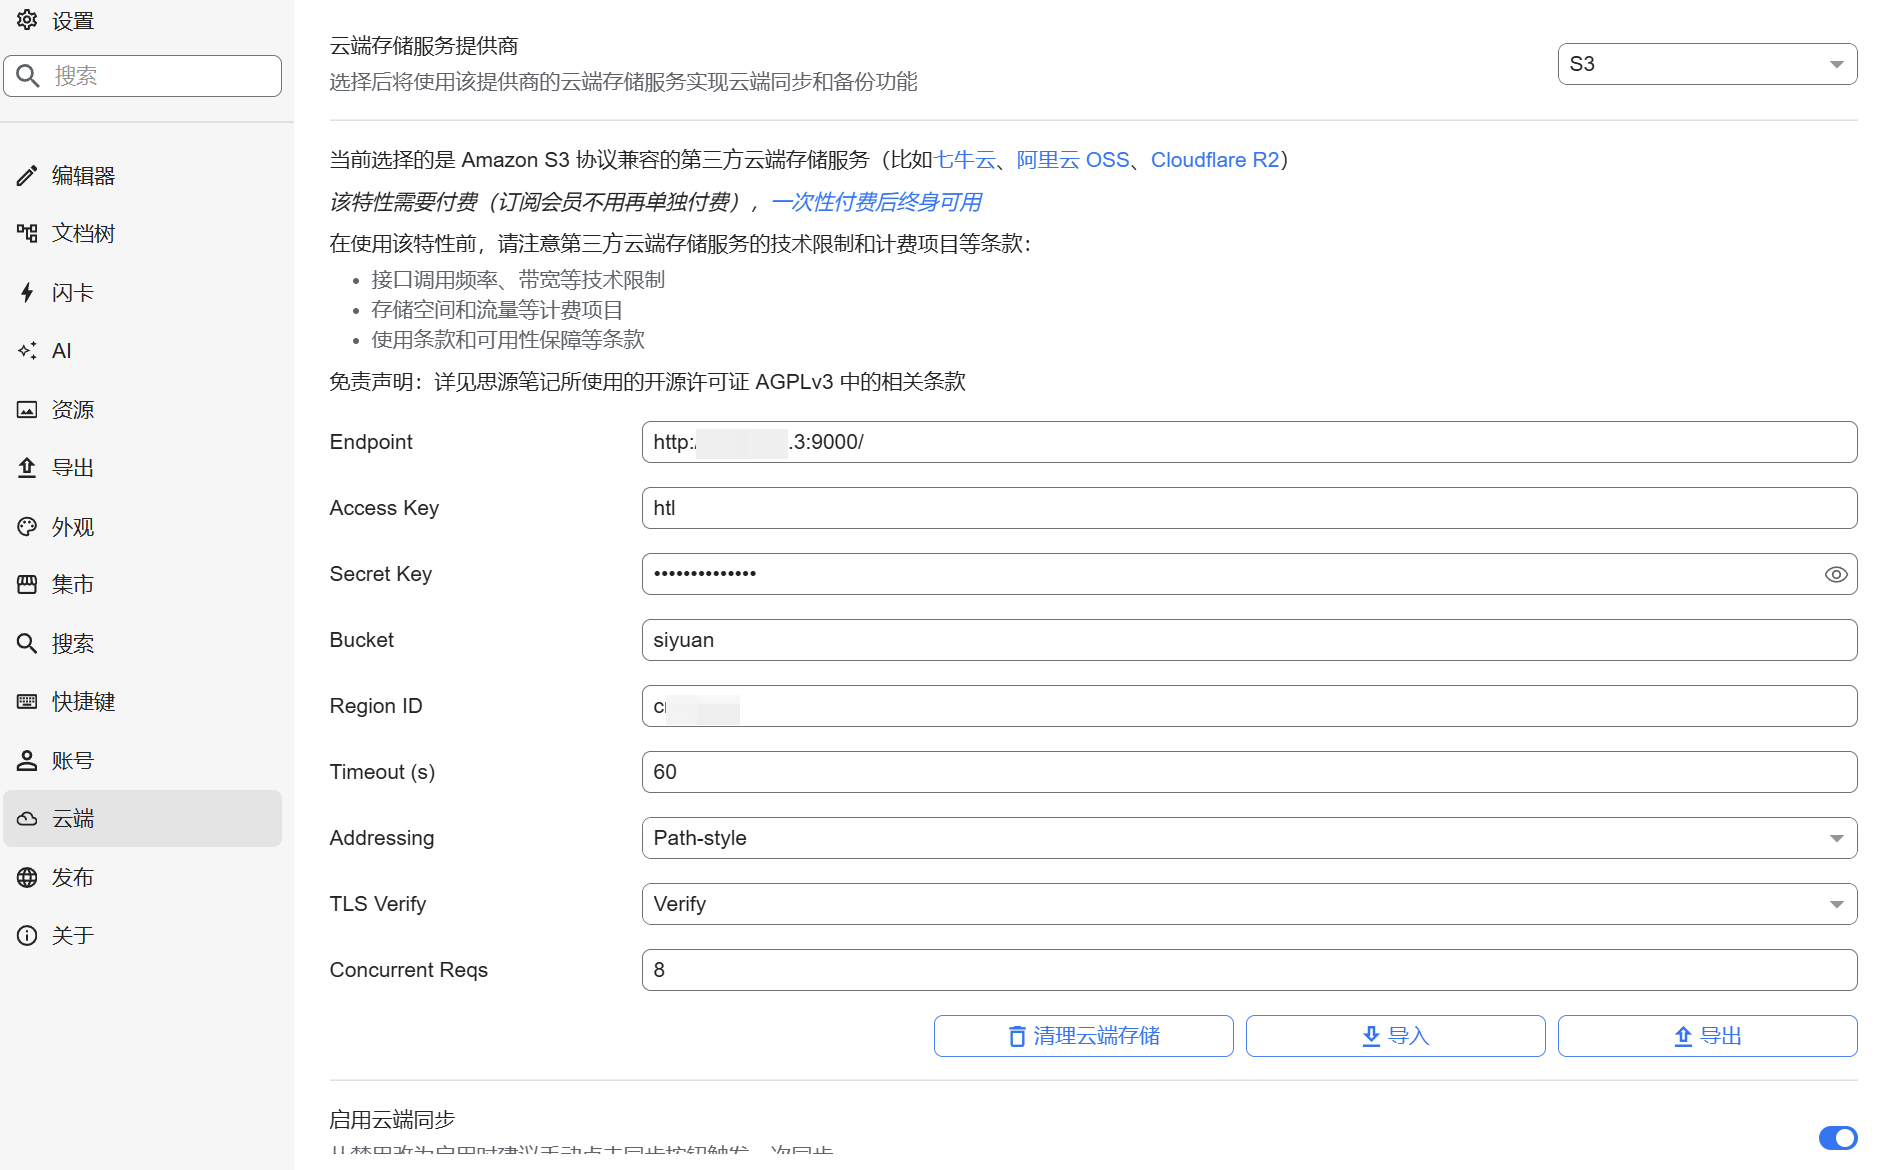Click the Editor pencil icon
Screen dimensions: 1895x1170
[x=27, y=176]
